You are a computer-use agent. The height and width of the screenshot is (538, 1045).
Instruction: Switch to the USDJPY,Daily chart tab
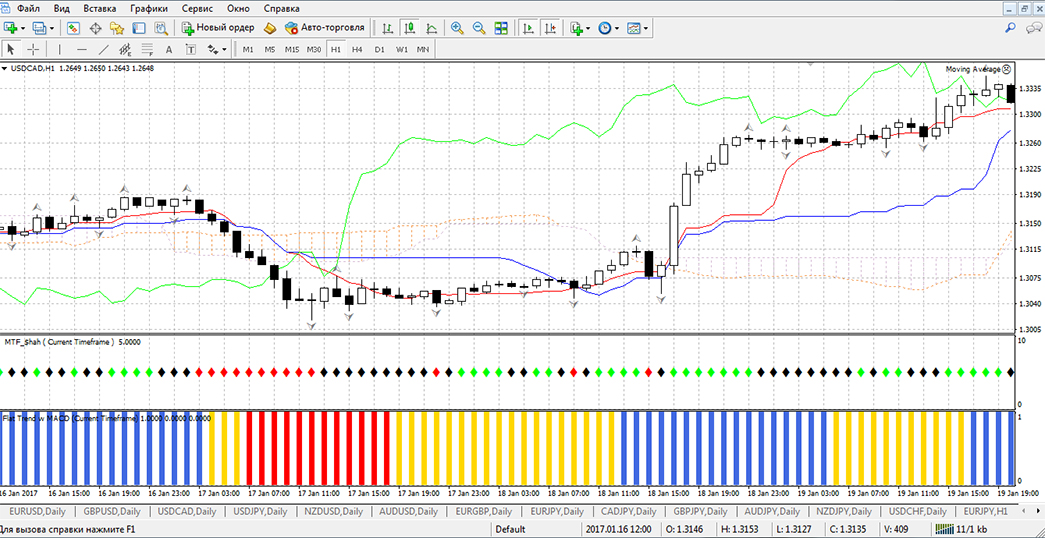[260, 511]
